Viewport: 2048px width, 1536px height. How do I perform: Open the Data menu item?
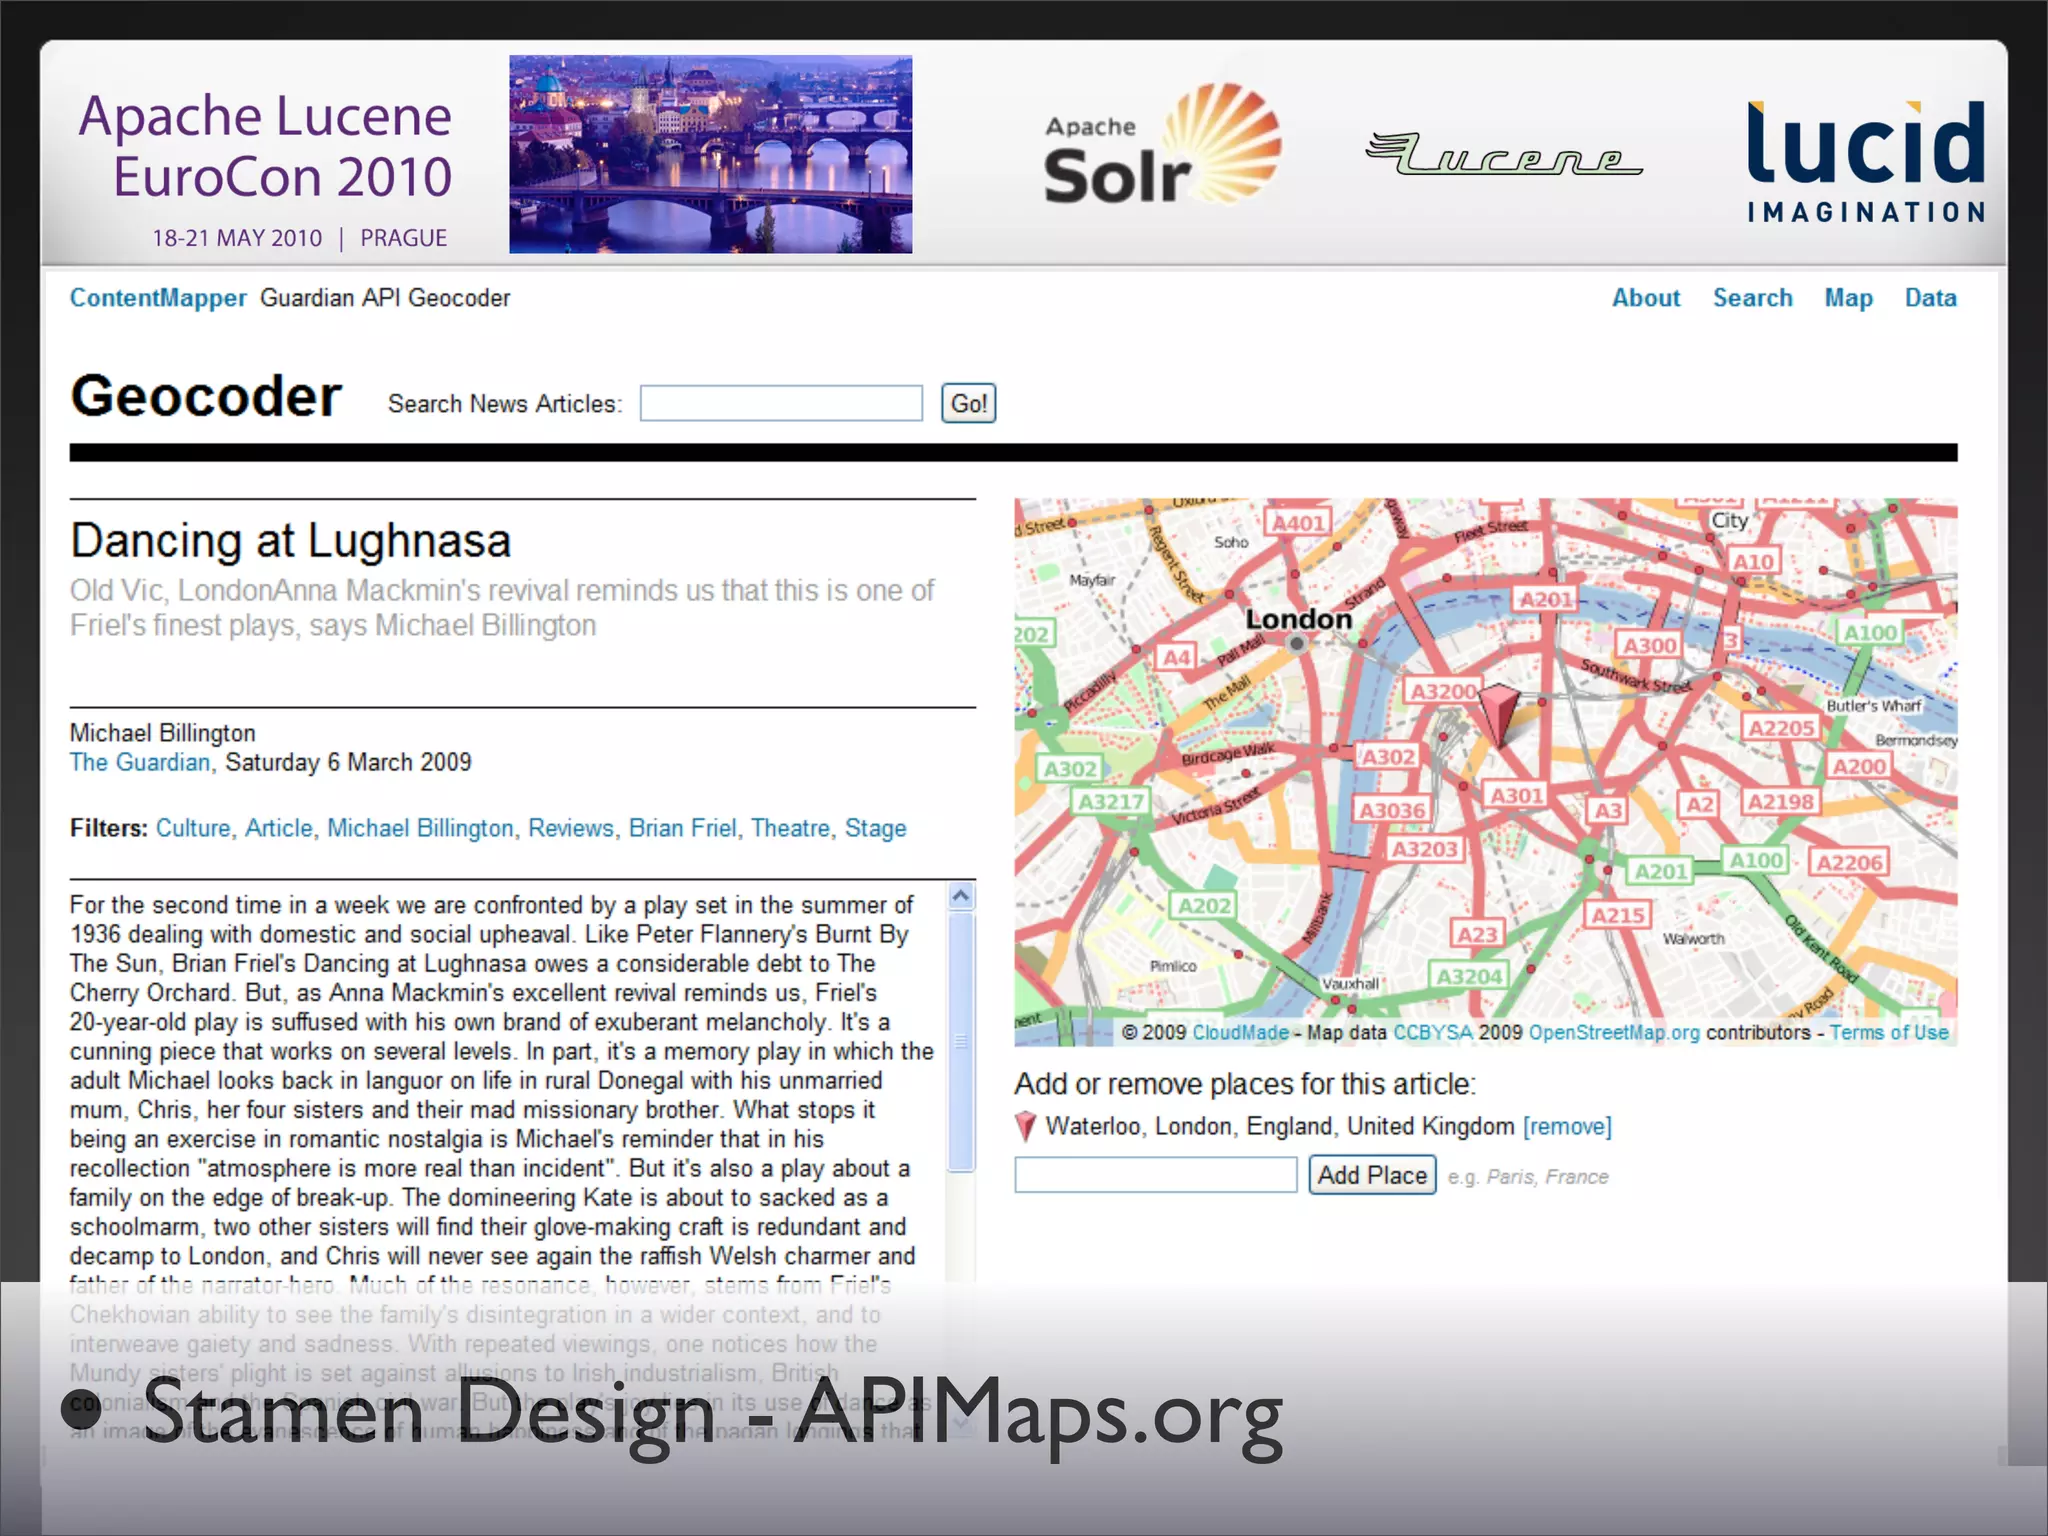click(1930, 298)
